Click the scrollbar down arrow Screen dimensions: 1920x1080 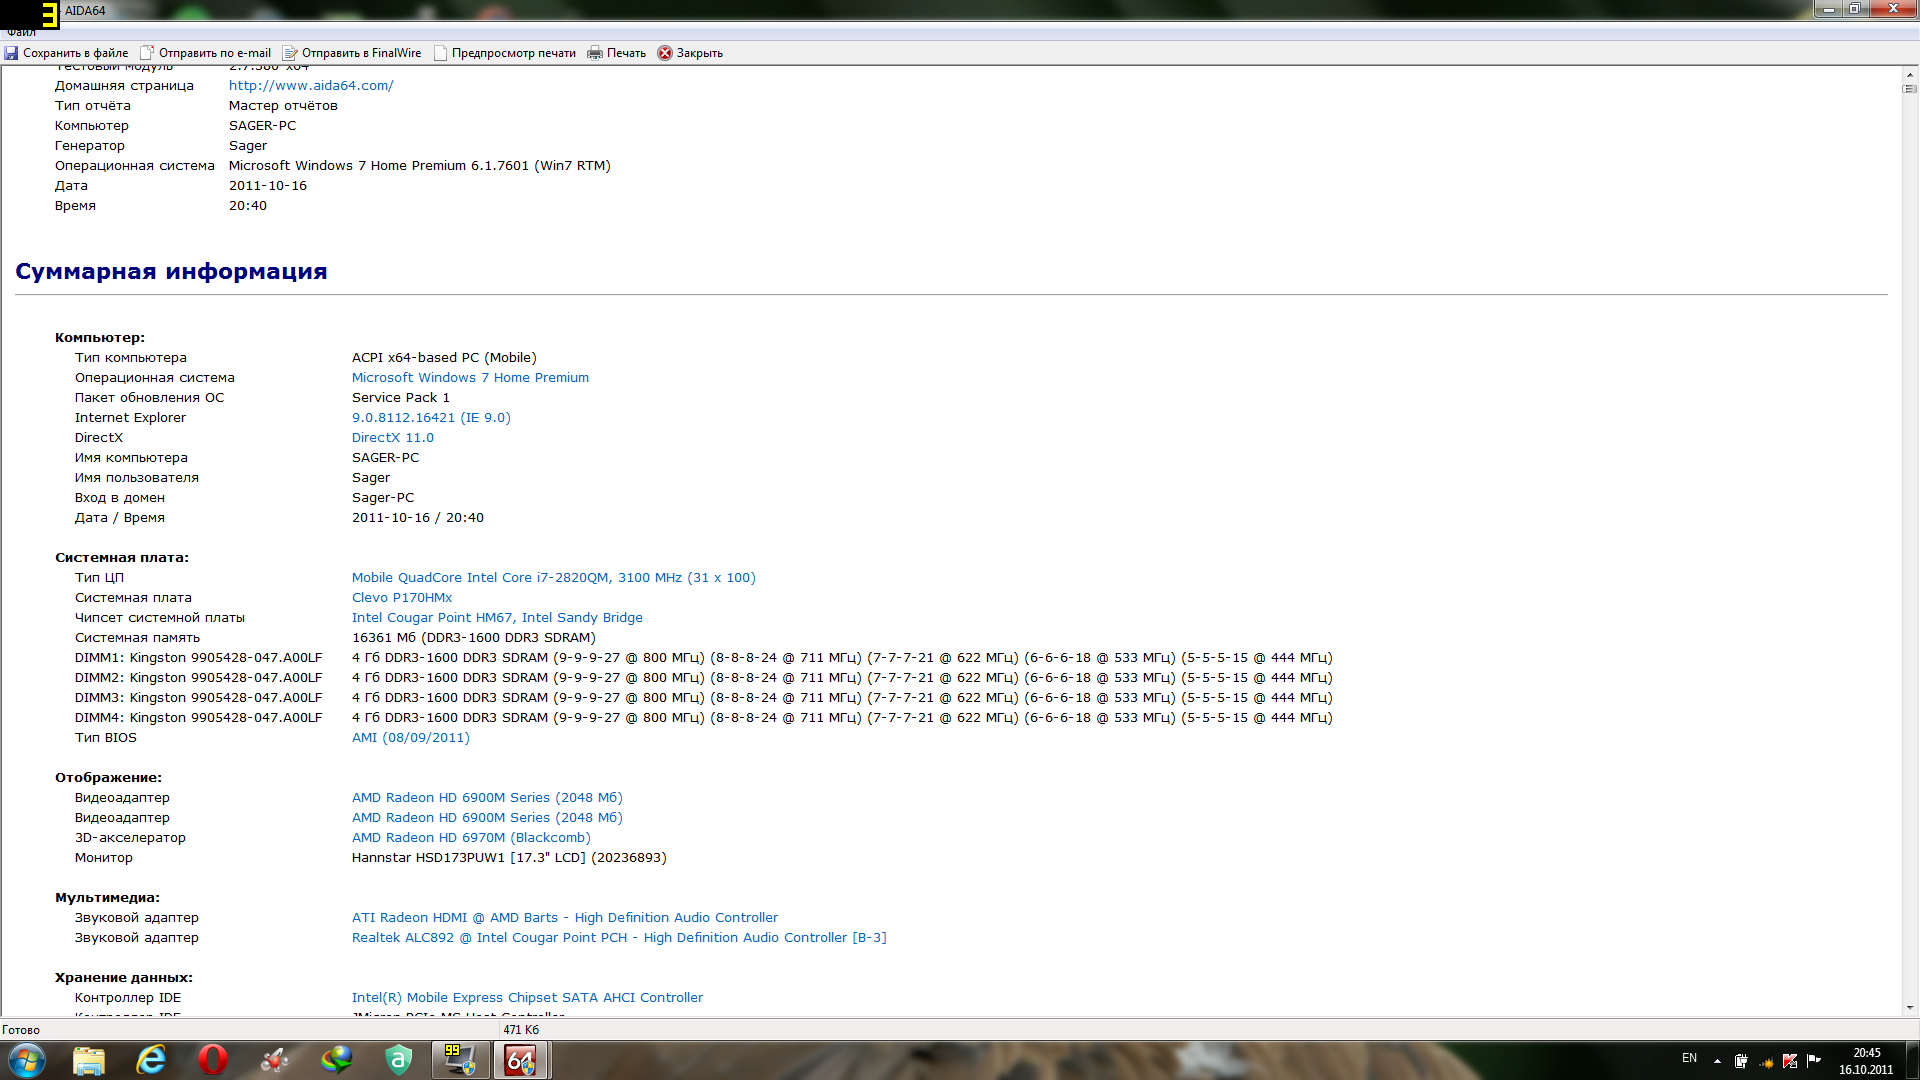tap(1910, 1008)
